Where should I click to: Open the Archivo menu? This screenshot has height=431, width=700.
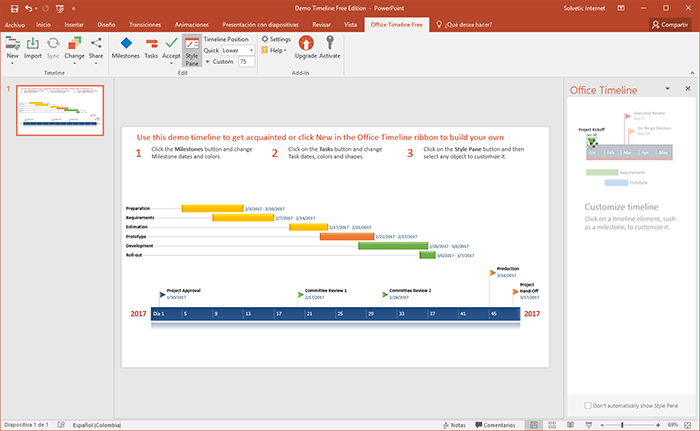(x=15, y=25)
